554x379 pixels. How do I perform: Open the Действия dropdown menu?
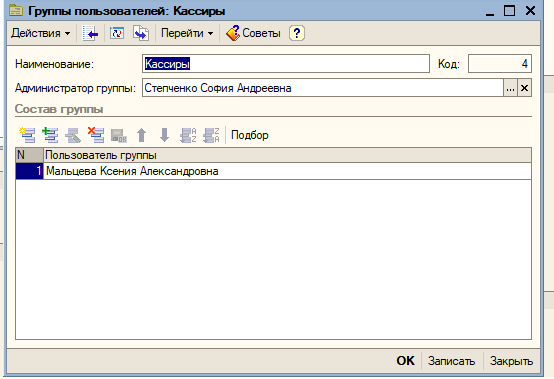coord(40,33)
